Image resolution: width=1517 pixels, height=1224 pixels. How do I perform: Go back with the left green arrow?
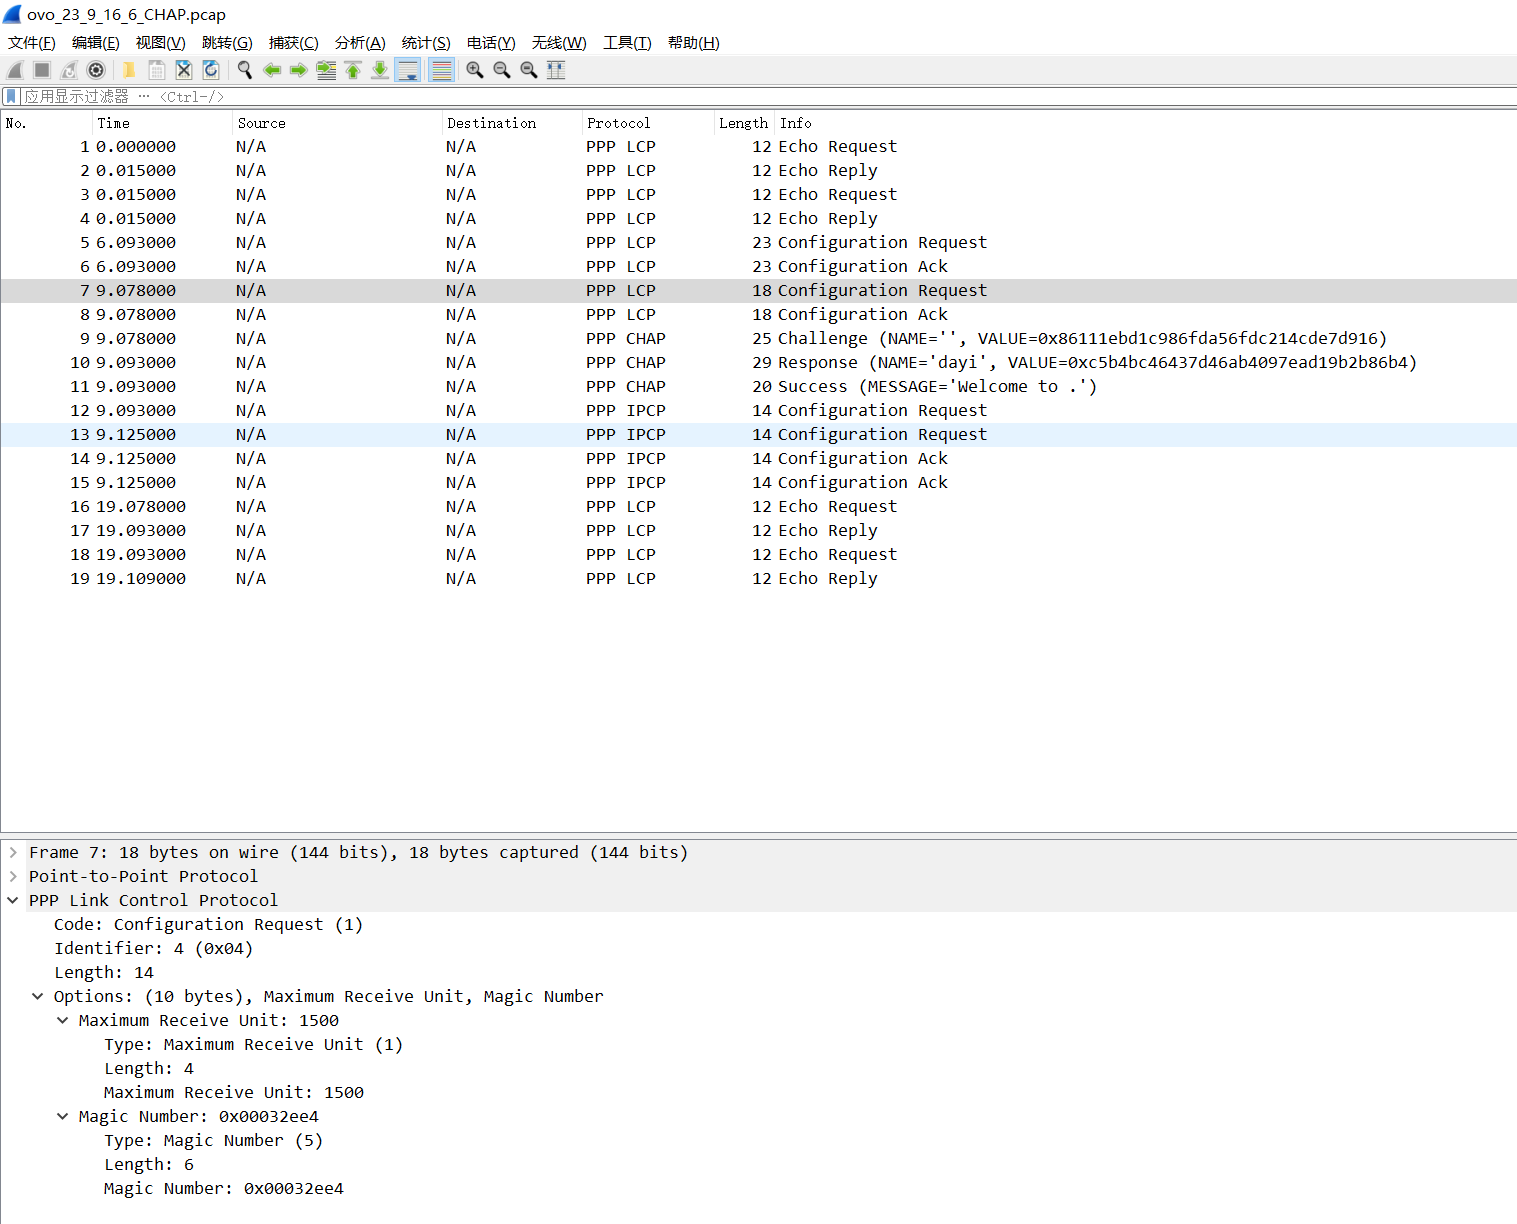pyautogui.click(x=271, y=70)
